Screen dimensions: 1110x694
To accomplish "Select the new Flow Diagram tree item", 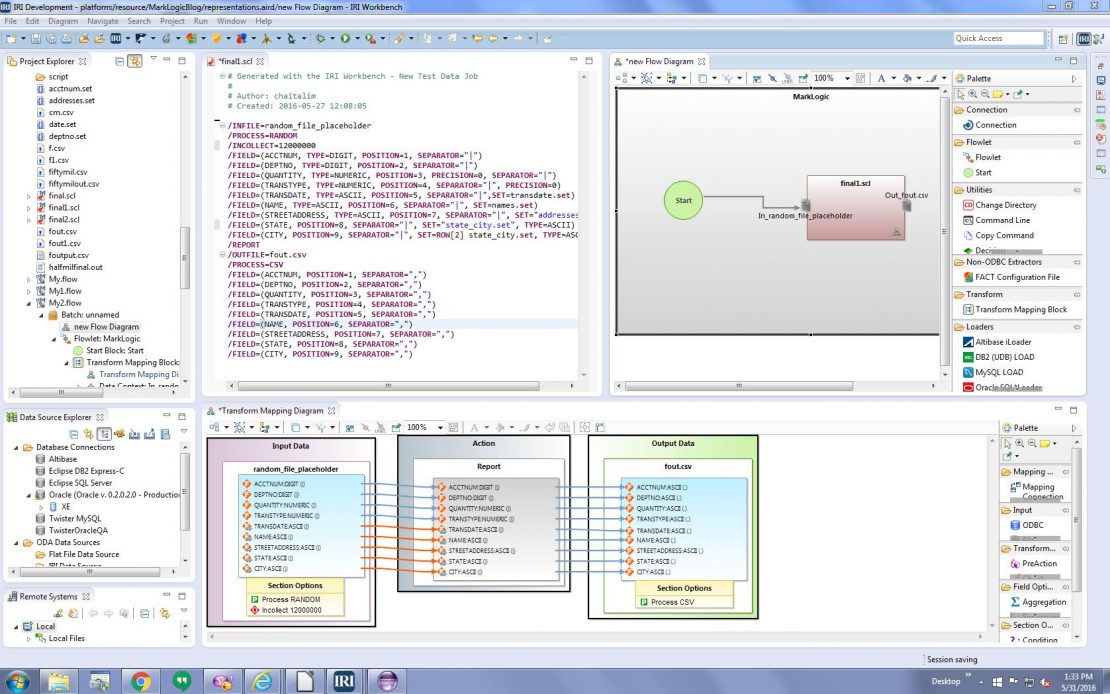I will [x=101, y=327].
